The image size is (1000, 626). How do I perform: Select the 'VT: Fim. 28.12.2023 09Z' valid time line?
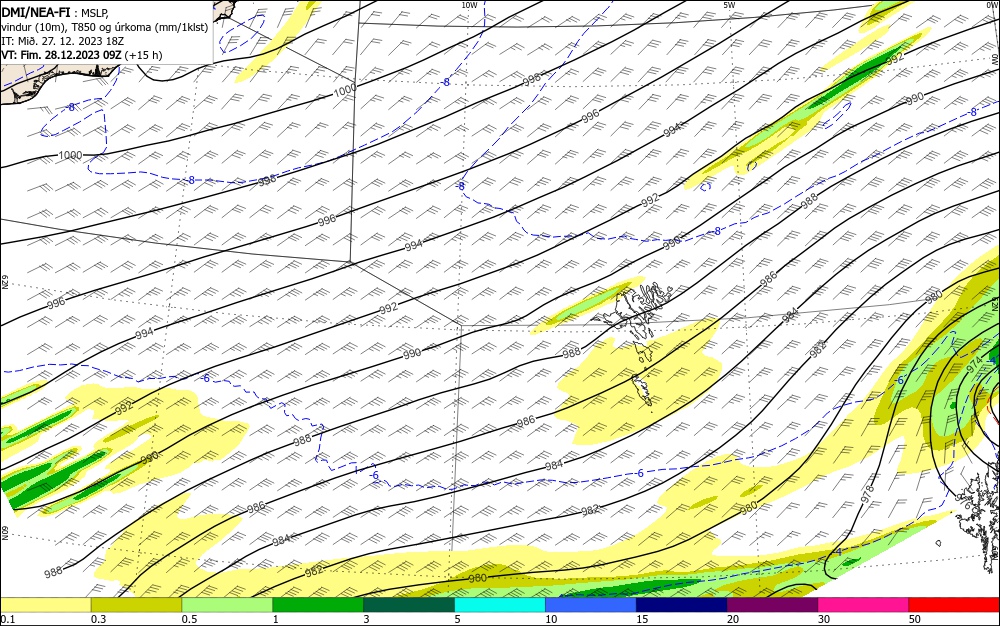[x=82, y=55]
